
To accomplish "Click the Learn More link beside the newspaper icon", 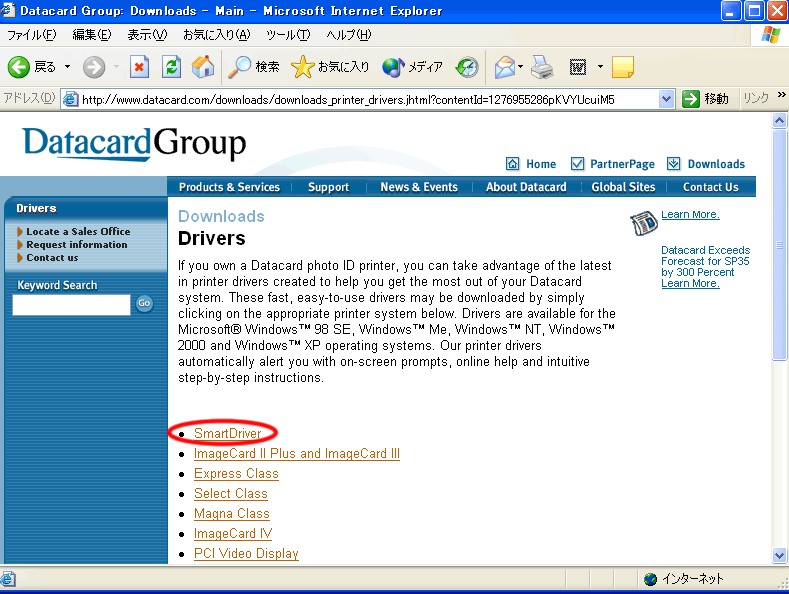I will tap(690, 214).
